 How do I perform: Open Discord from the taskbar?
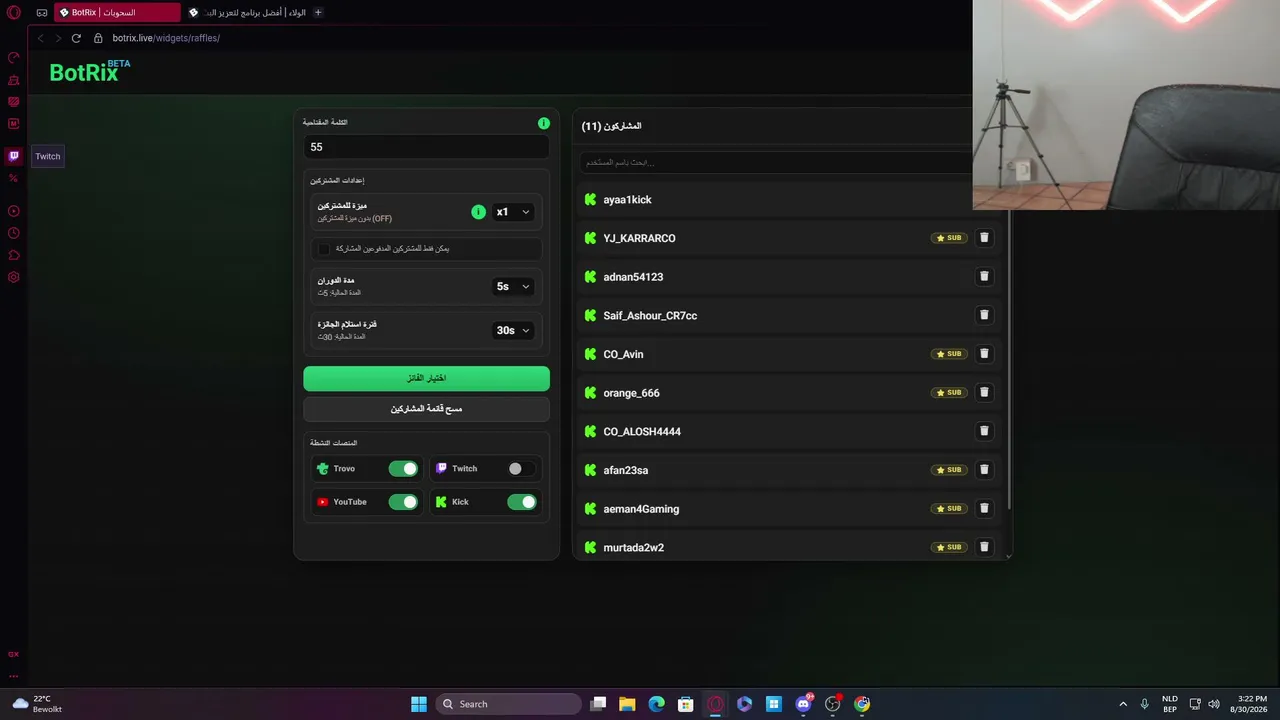pyautogui.click(x=803, y=704)
